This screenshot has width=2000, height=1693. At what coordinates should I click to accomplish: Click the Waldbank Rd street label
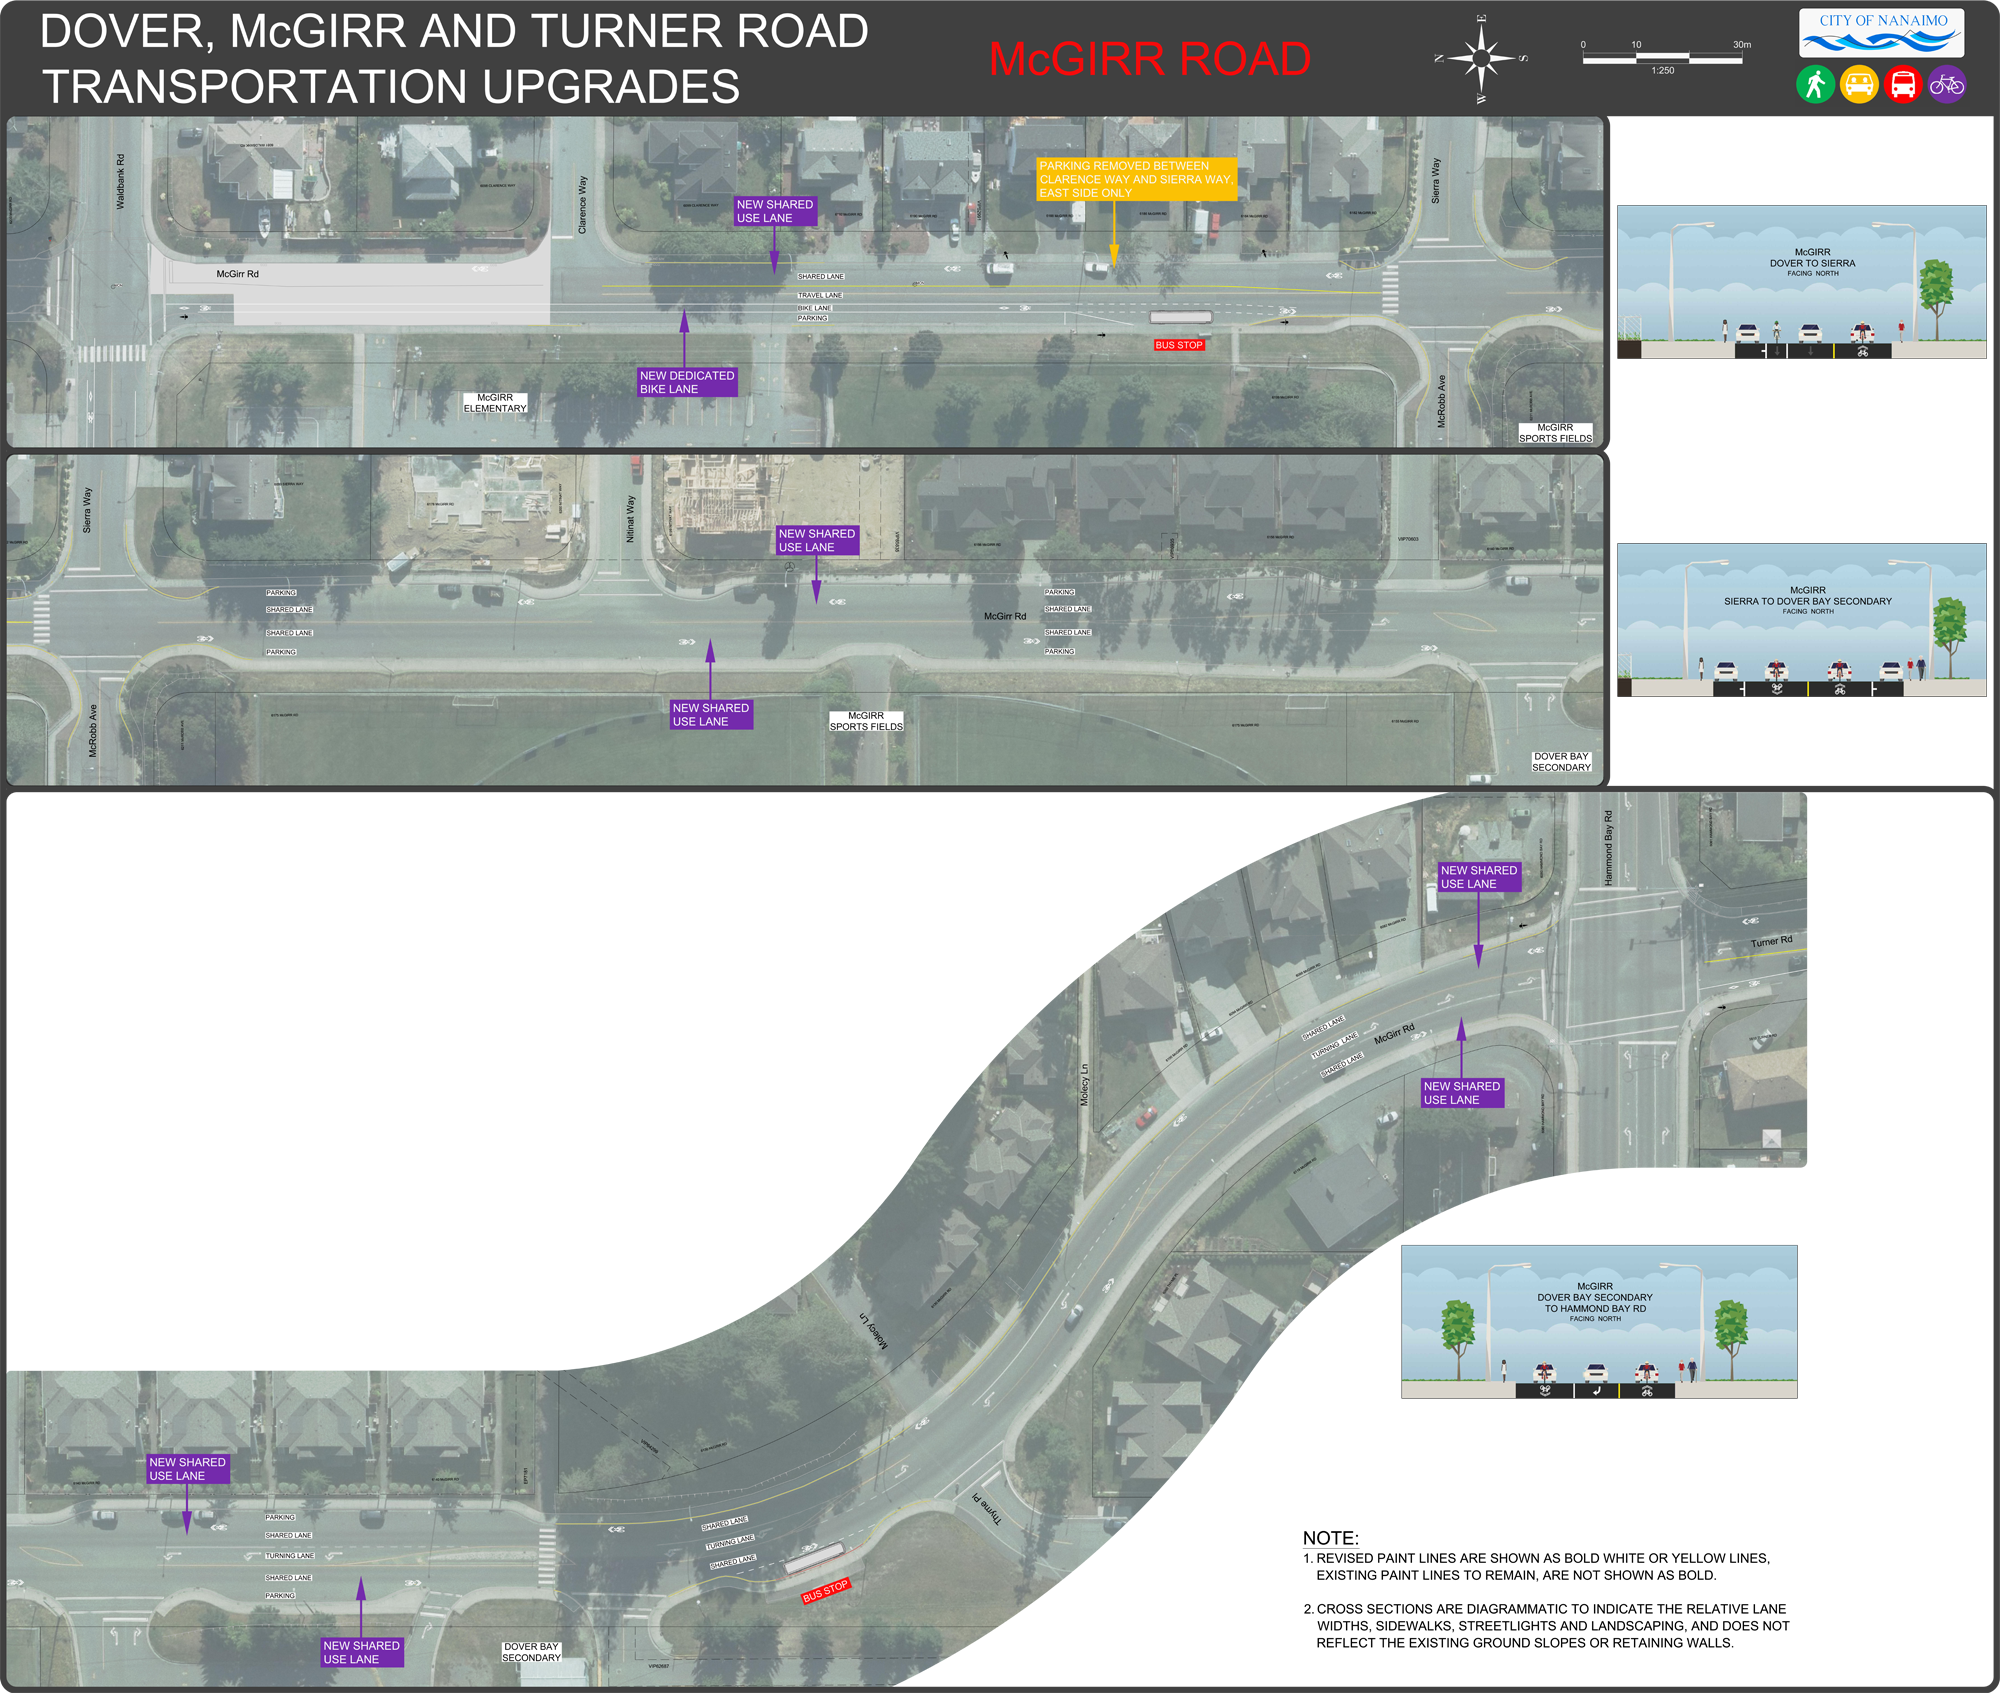pos(121,181)
